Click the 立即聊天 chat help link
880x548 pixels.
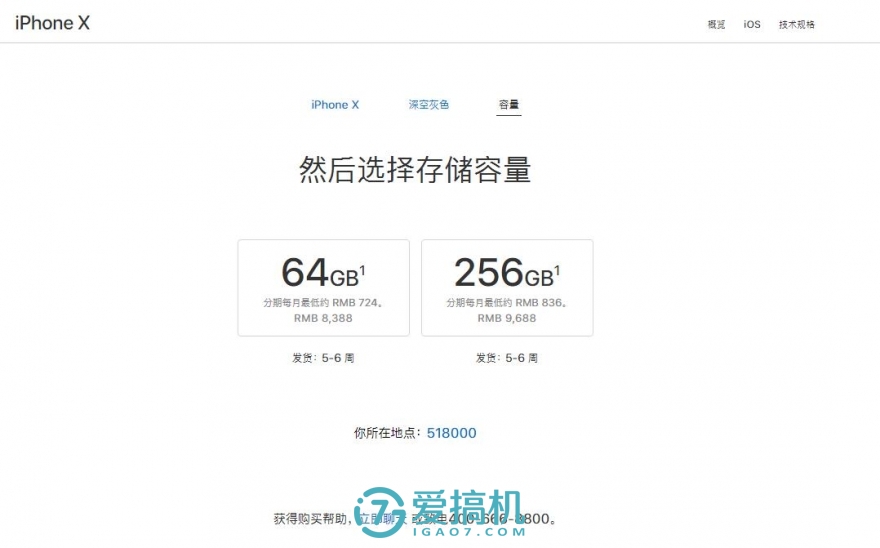tap(383, 519)
